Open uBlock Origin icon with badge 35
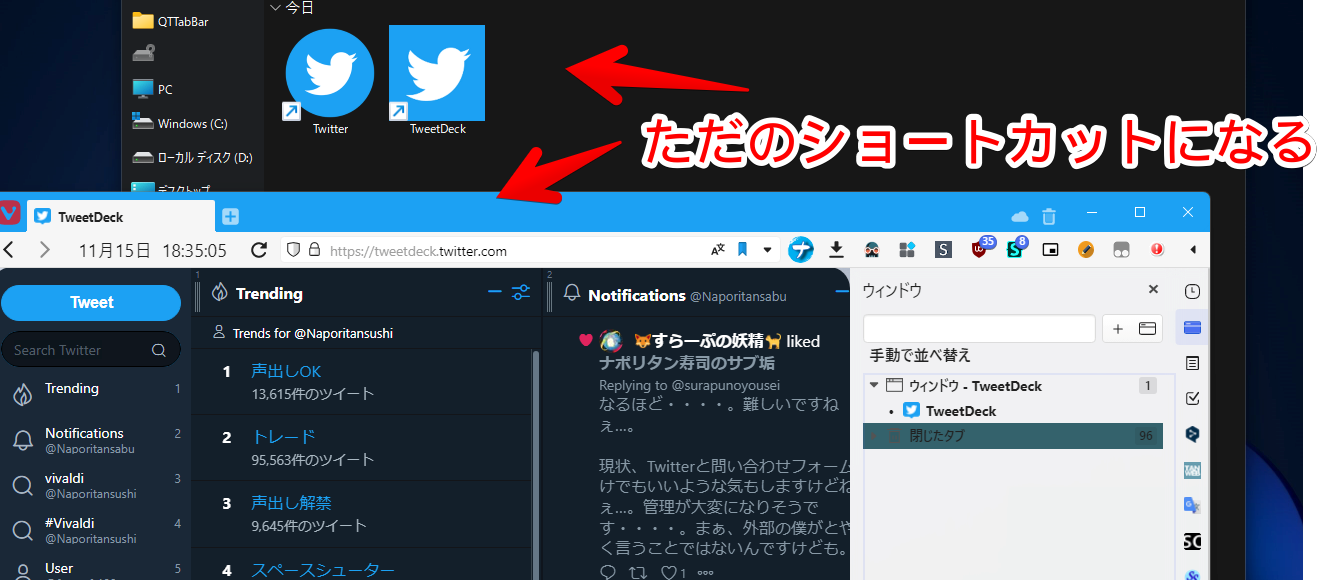 pos(980,249)
